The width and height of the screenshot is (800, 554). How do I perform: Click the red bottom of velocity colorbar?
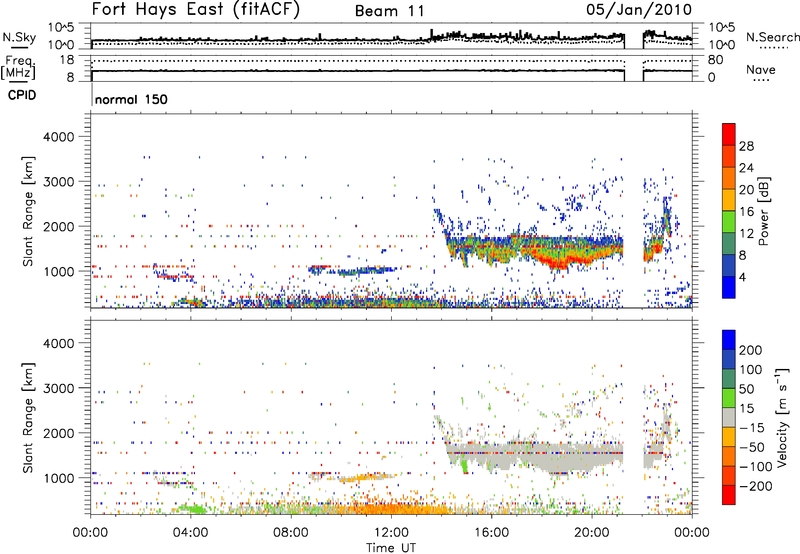click(729, 495)
